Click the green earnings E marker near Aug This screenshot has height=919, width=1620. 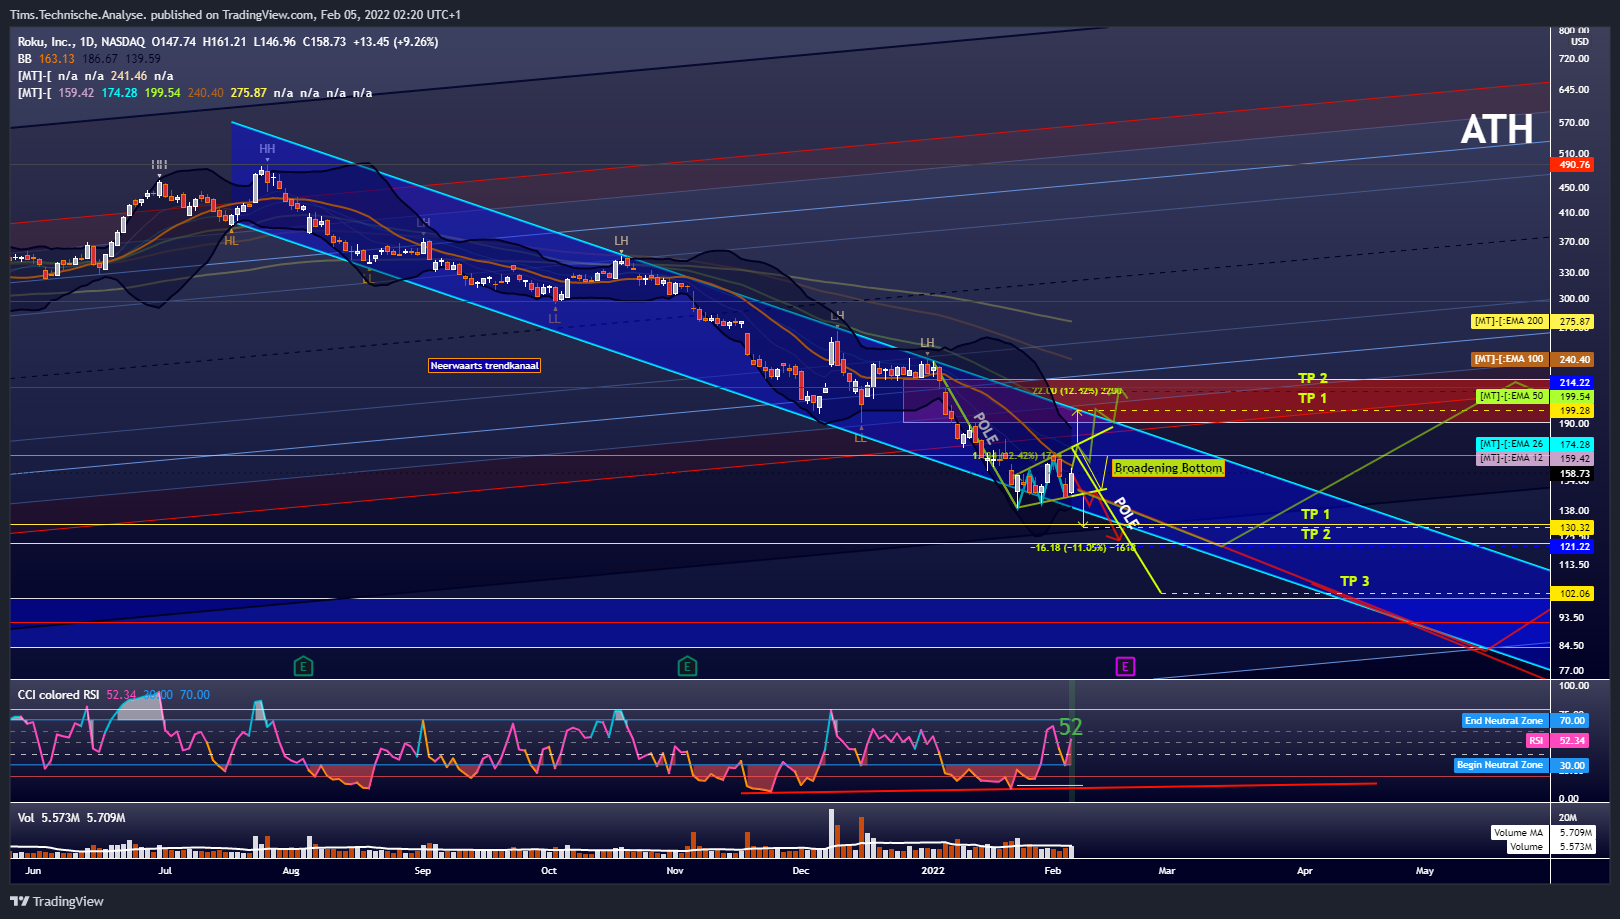pos(303,666)
